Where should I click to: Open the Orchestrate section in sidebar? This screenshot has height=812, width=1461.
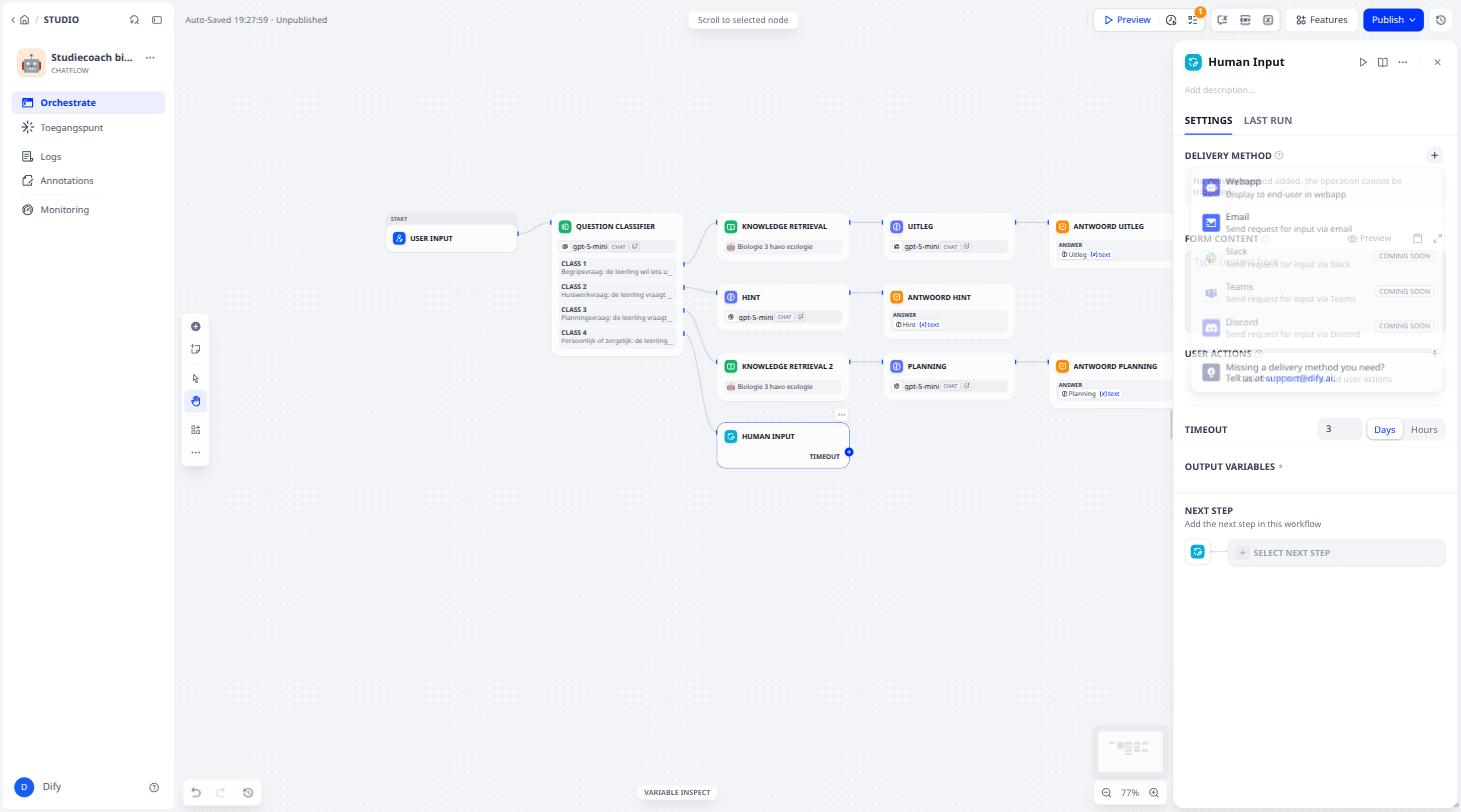(x=88, y=102)
